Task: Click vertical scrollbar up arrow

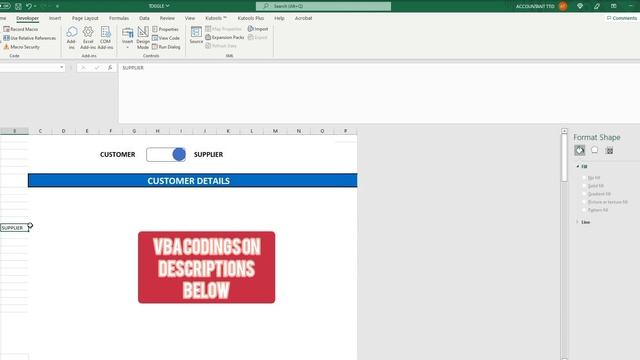Action: 564,131
